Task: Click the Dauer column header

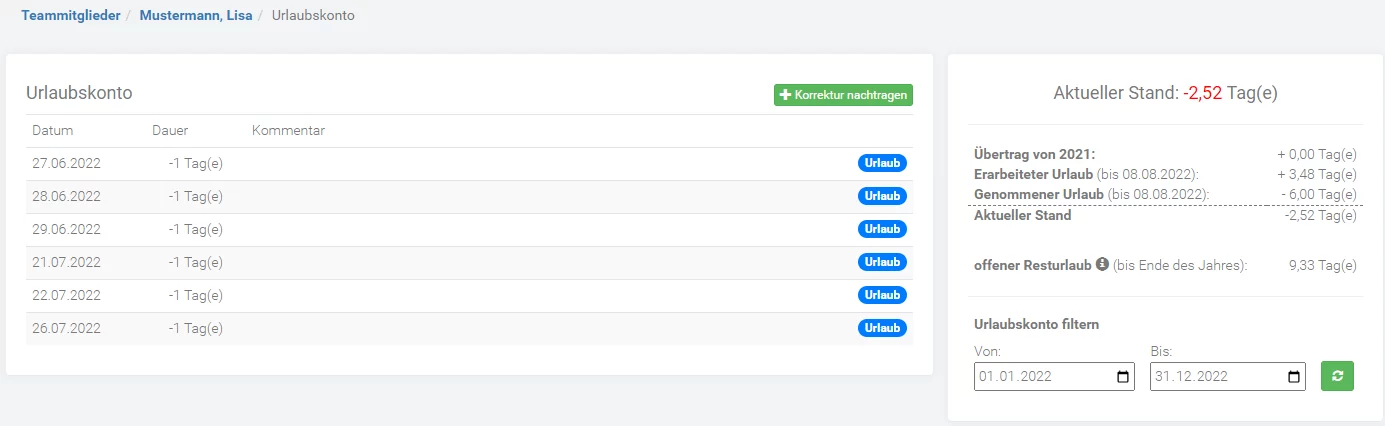Action: coord(170,131)
